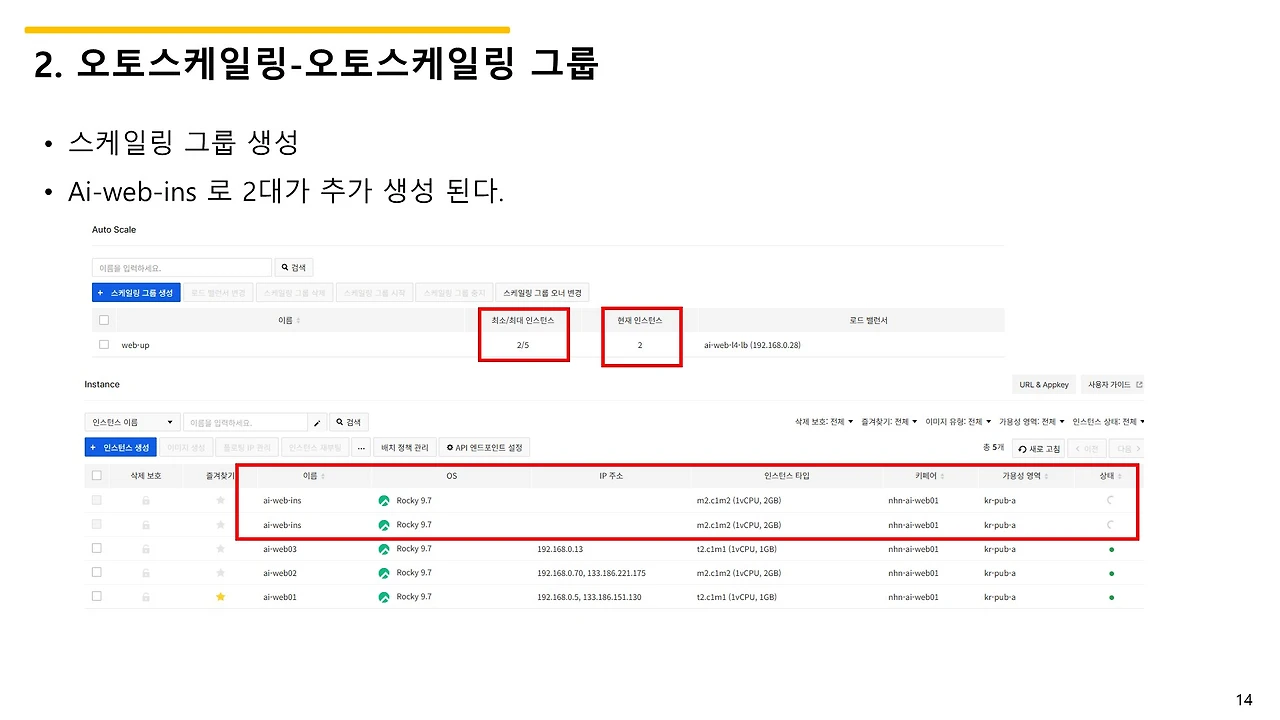Toggle the yellow favorite star for ai-web01

(x=221, y=597)
